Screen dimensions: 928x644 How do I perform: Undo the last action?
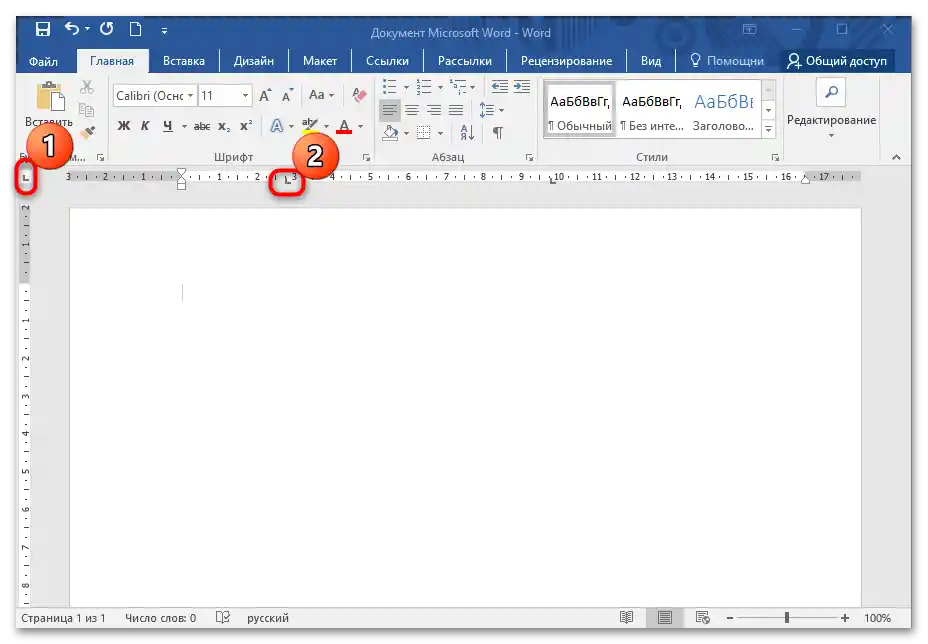click(72, 28)
